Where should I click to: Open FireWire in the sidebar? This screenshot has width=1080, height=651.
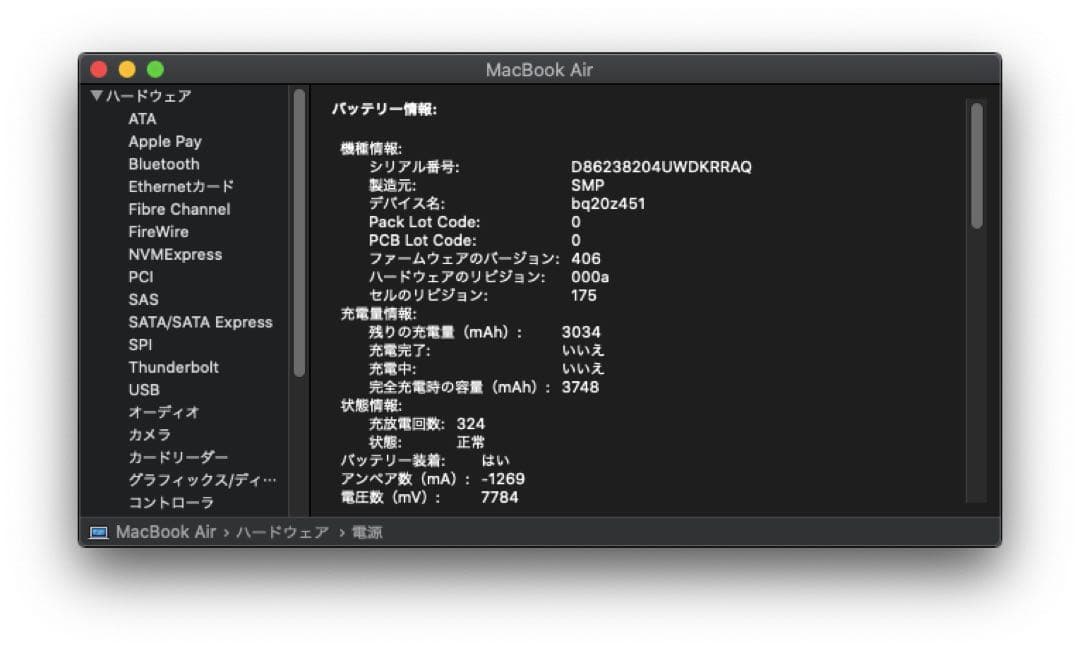tap(158, 231)
